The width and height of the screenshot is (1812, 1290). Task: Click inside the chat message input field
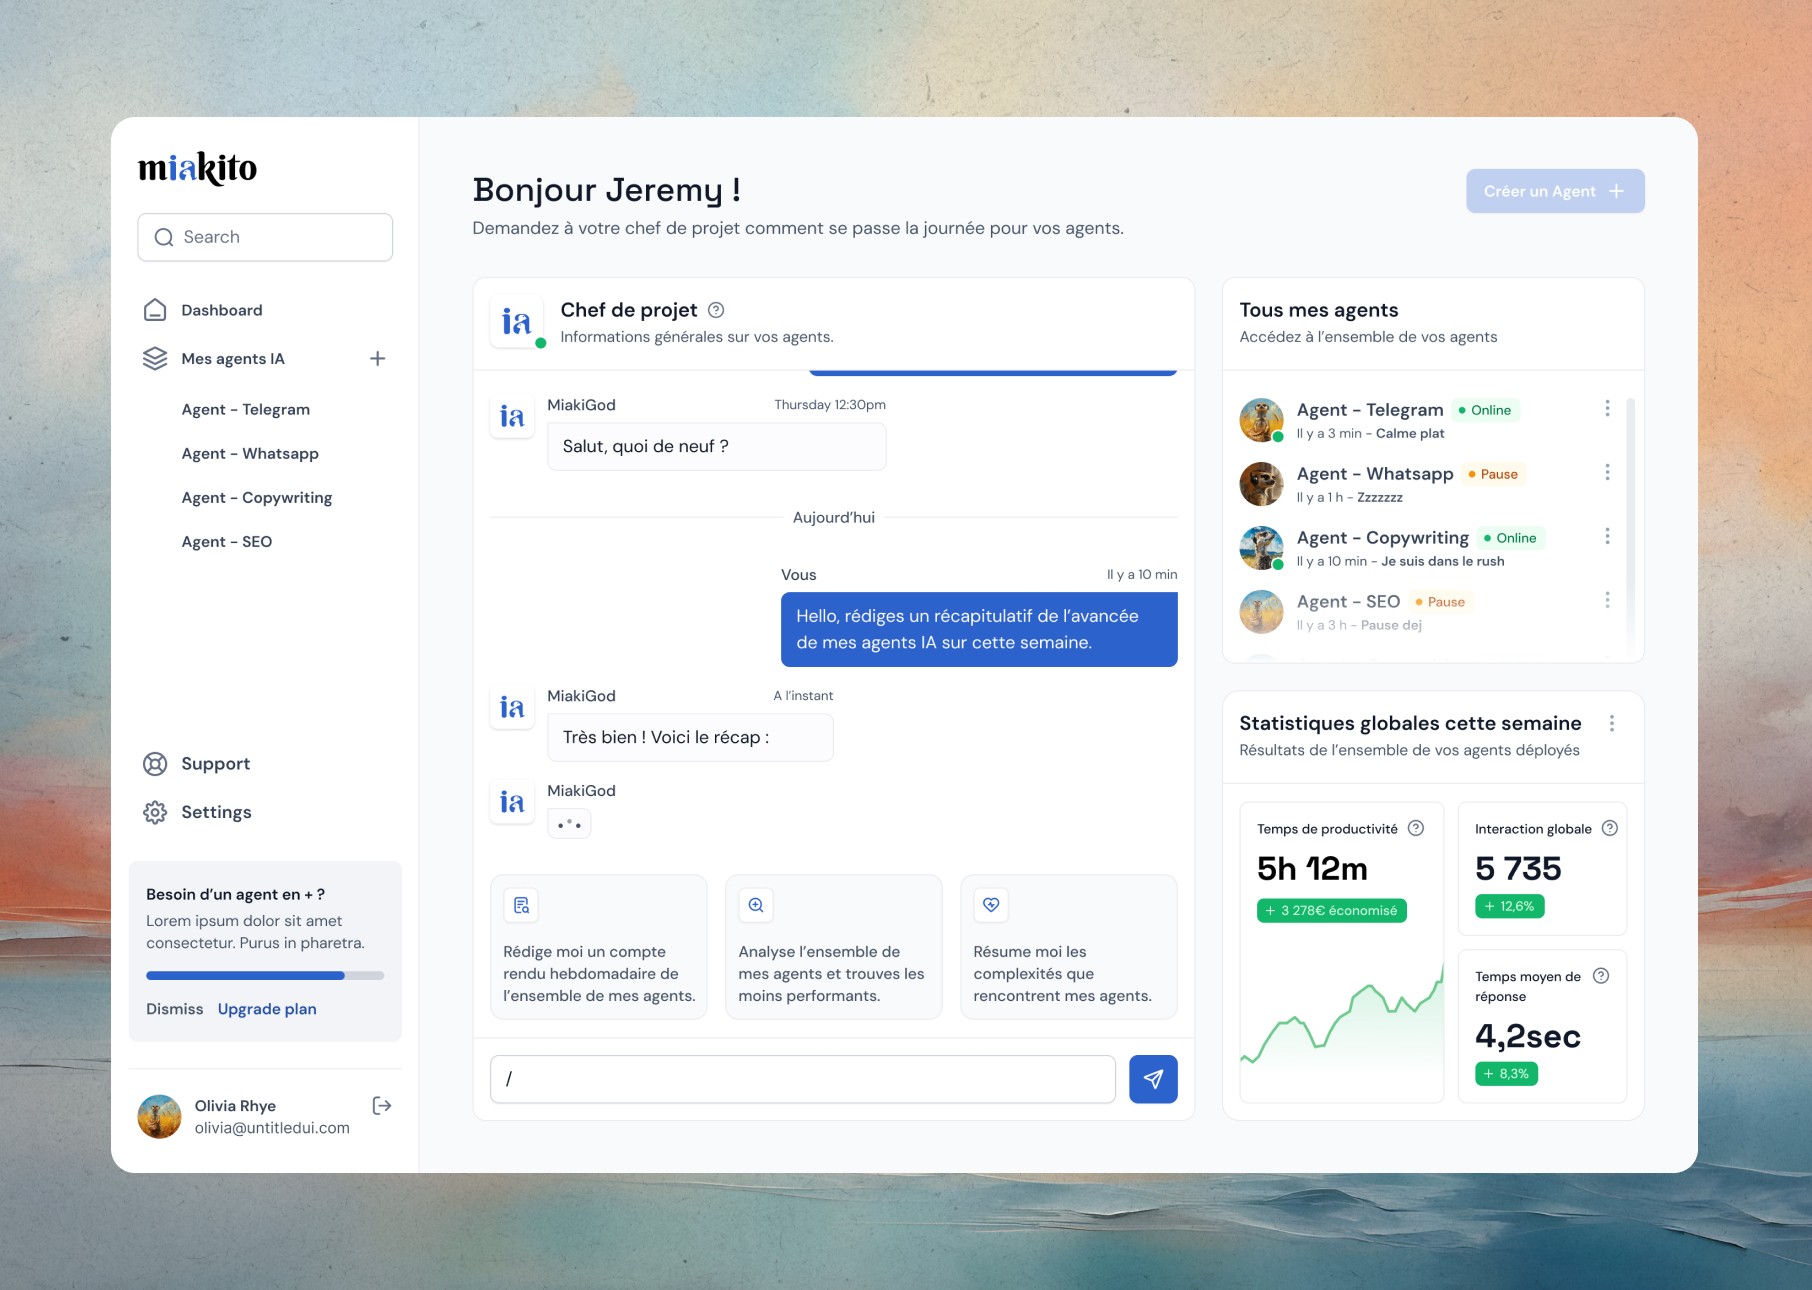point(800,1079)
